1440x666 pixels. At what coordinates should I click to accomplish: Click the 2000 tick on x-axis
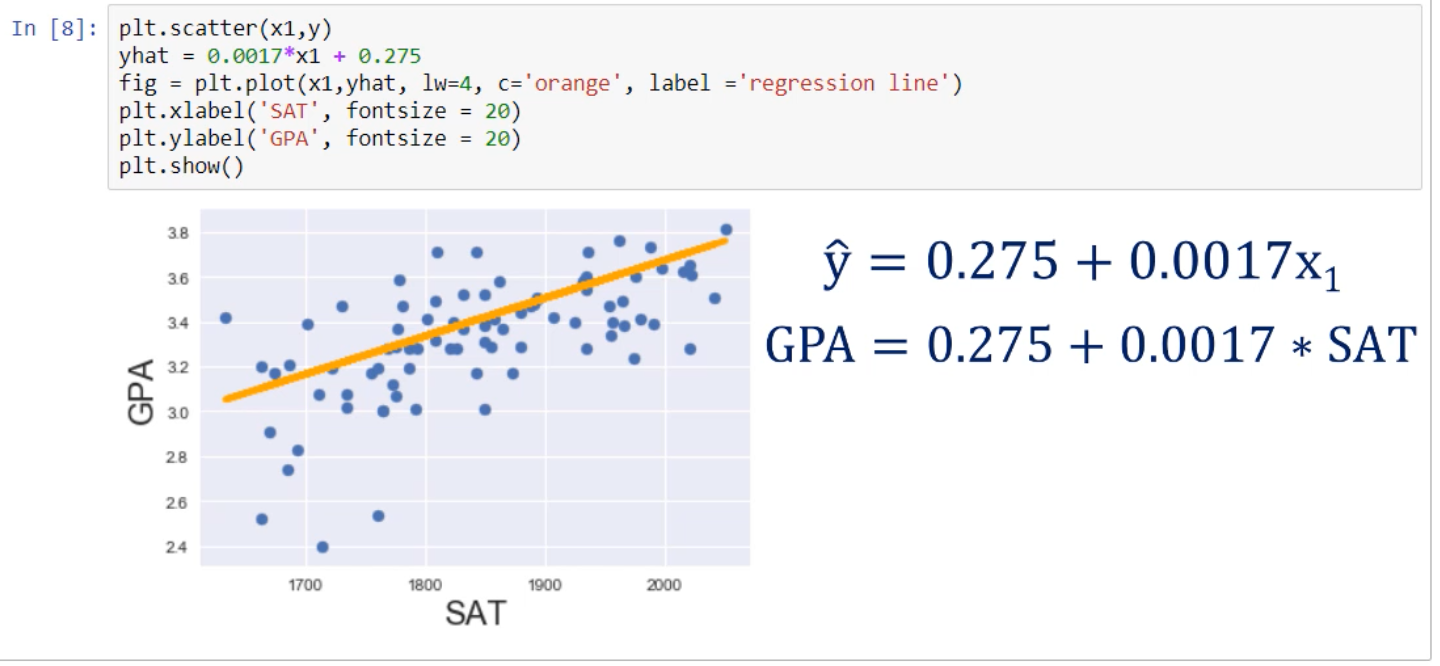pyautogui.click(x=664, y=584)
